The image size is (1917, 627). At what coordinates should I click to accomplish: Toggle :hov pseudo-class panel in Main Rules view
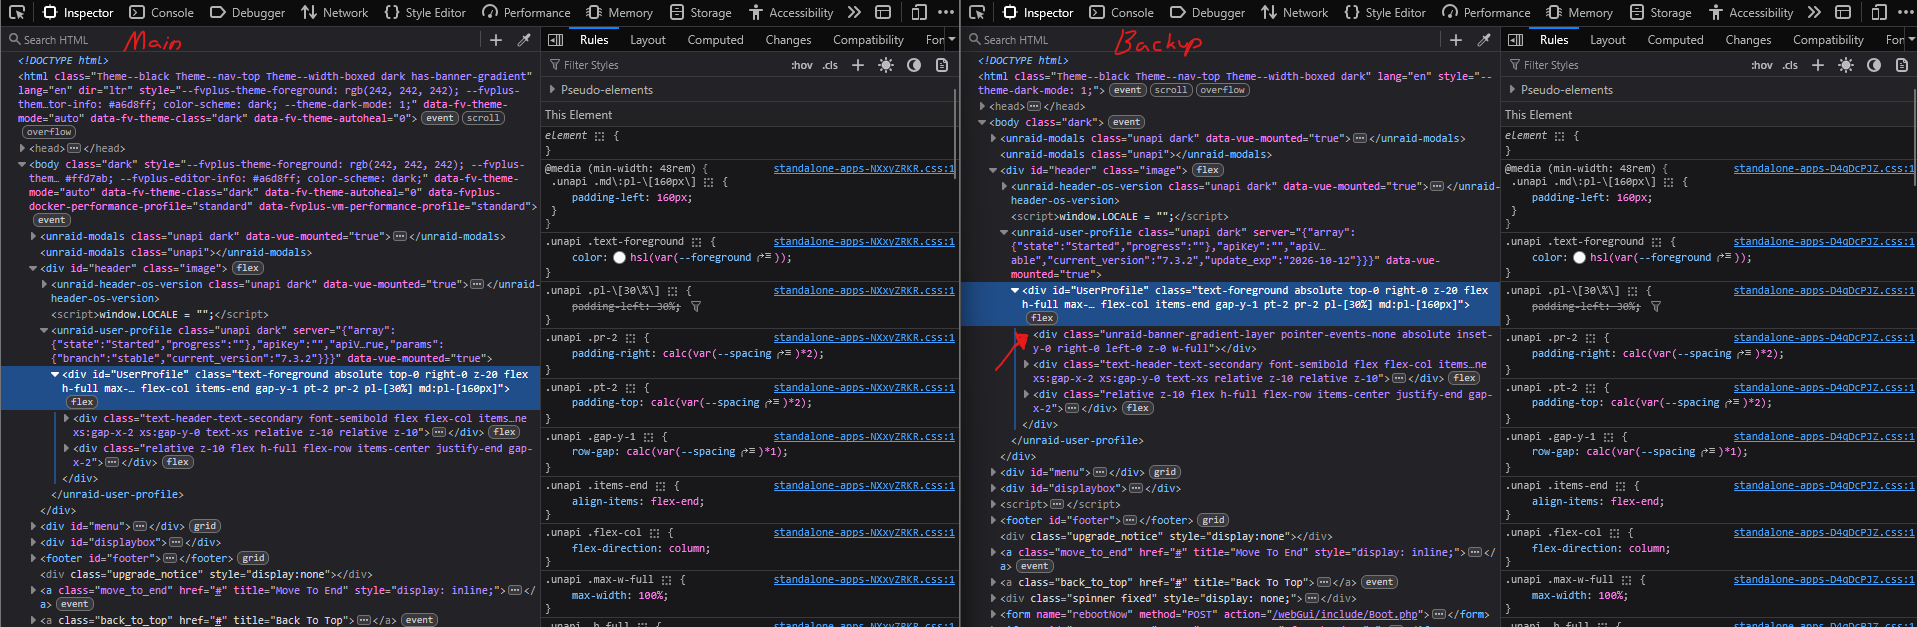tap(802, 65)
